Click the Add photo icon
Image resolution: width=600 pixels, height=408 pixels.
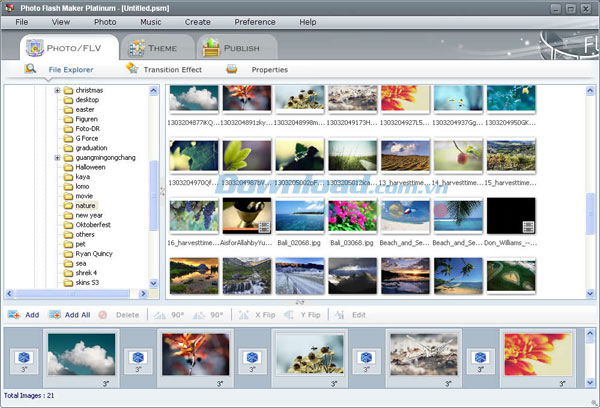pos(14,315)
